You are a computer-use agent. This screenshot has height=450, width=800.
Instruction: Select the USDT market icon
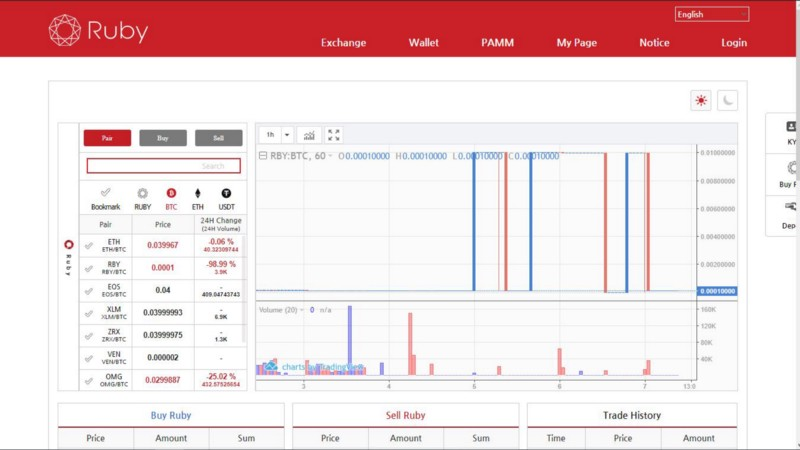(226, 198)
